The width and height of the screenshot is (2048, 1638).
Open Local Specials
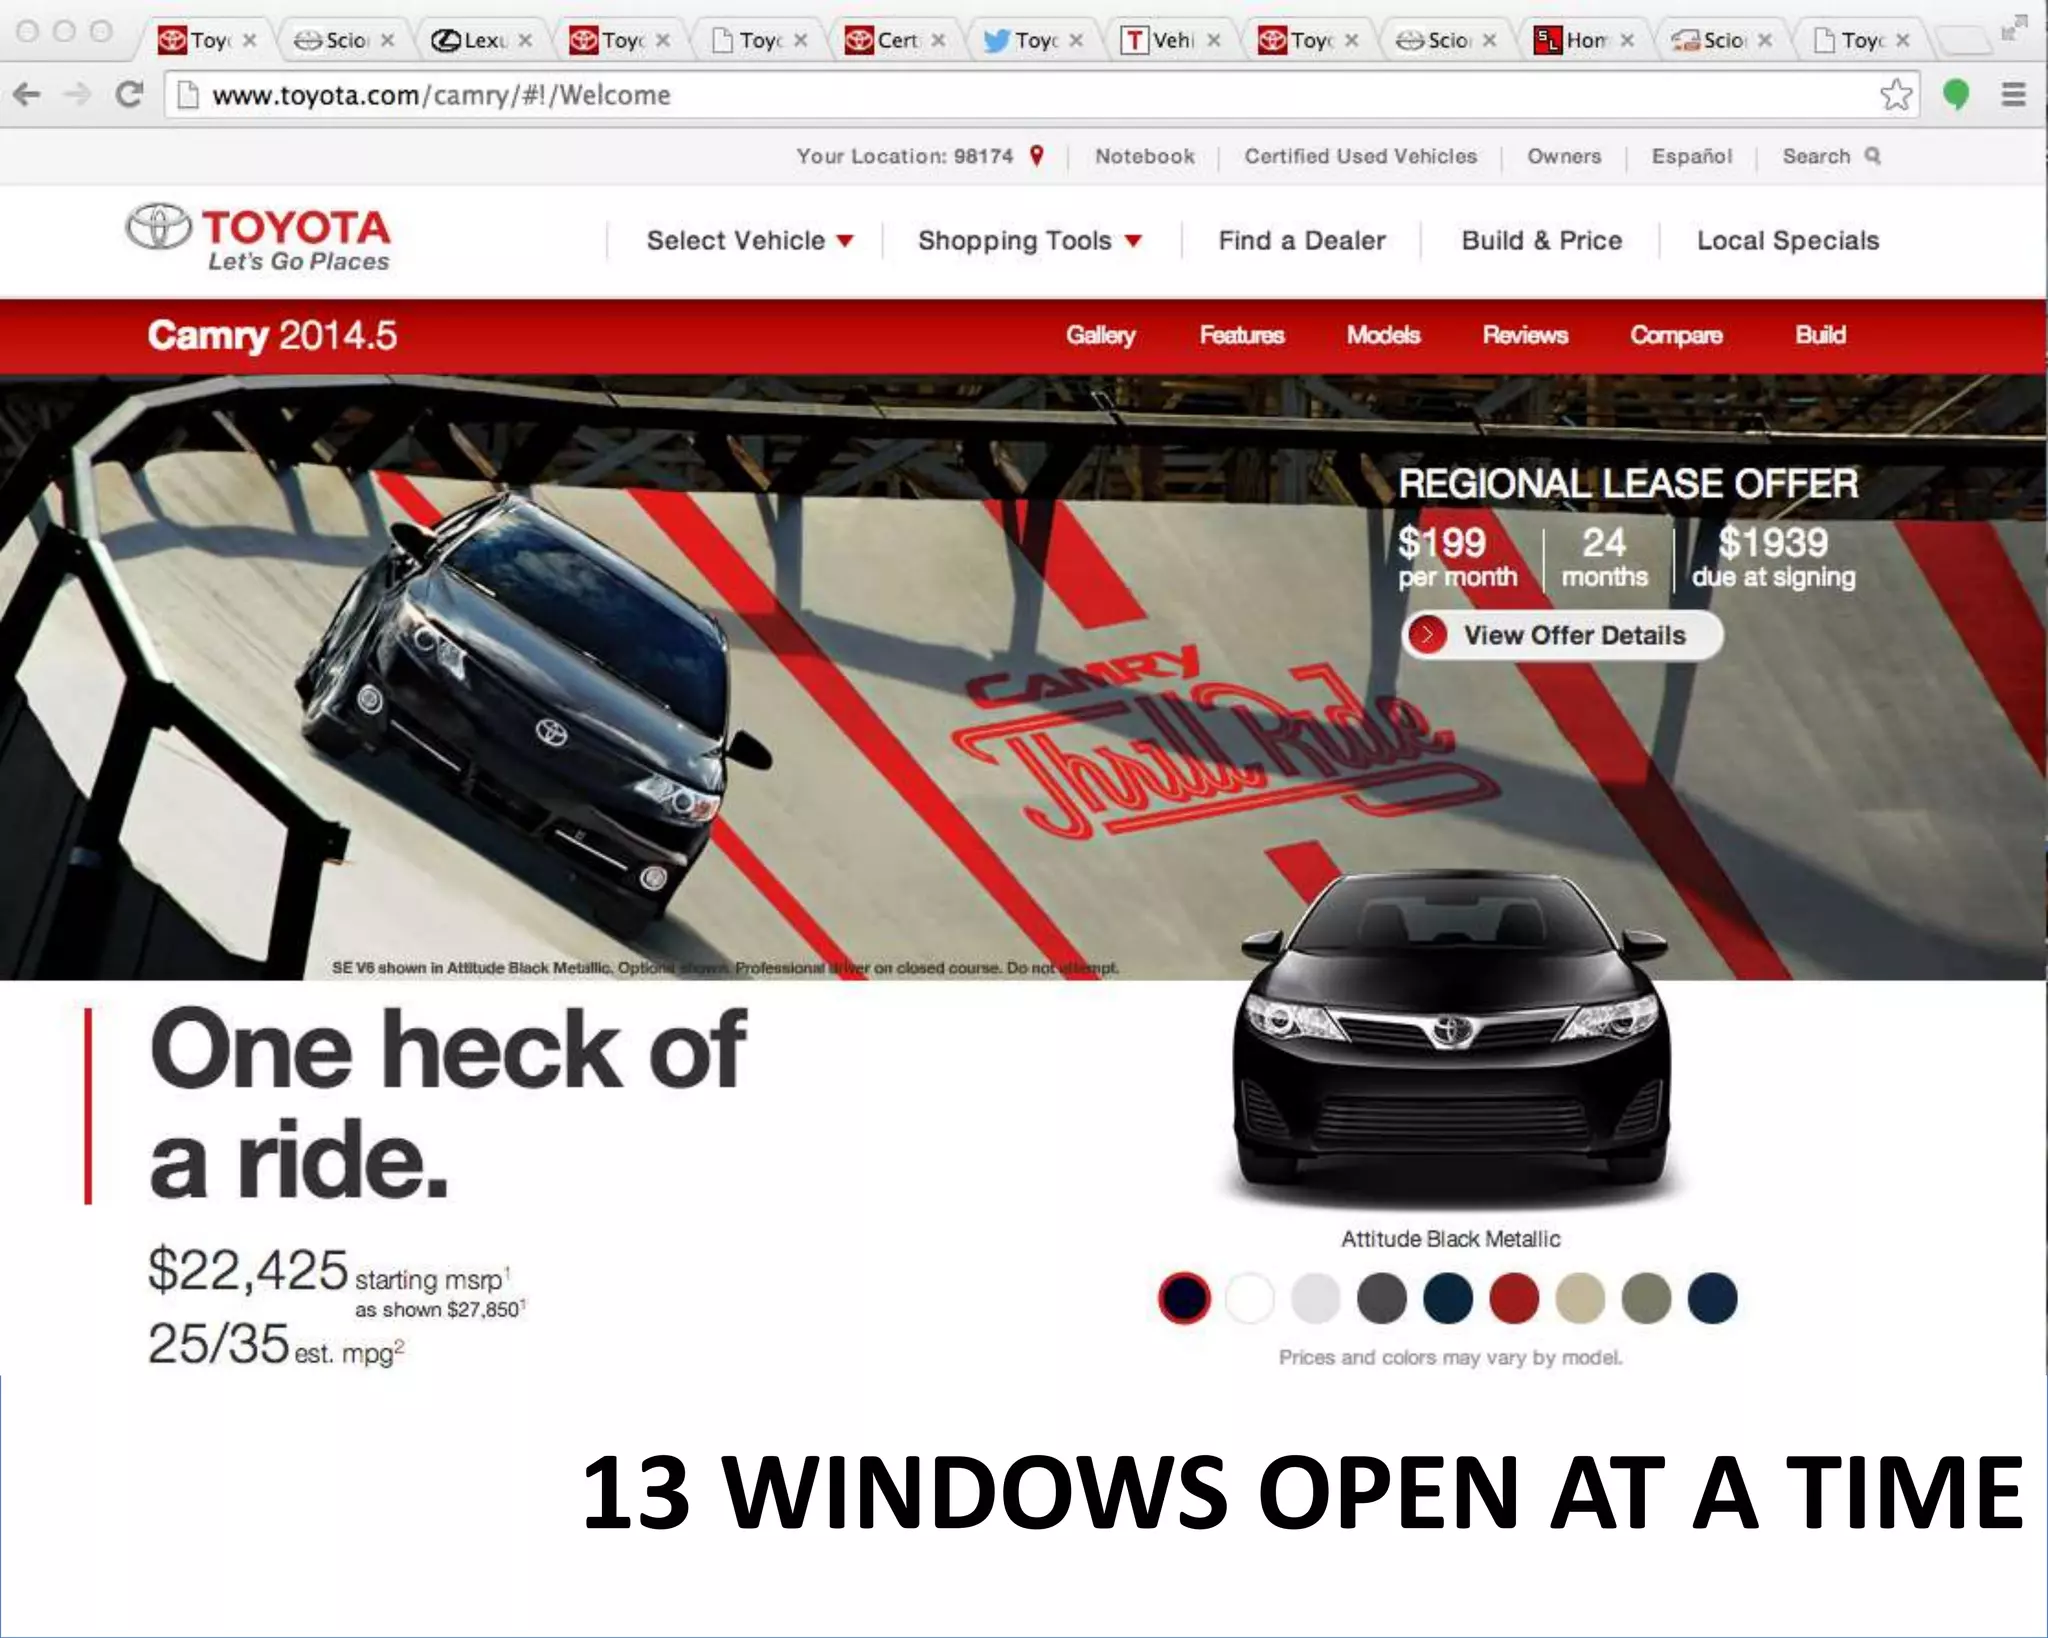coord(1788,241)
